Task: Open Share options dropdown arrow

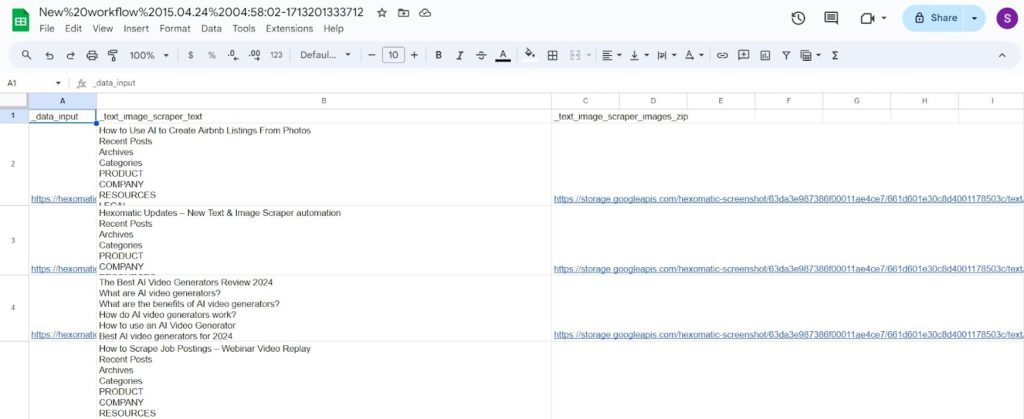Action: (x=974, y=18)
